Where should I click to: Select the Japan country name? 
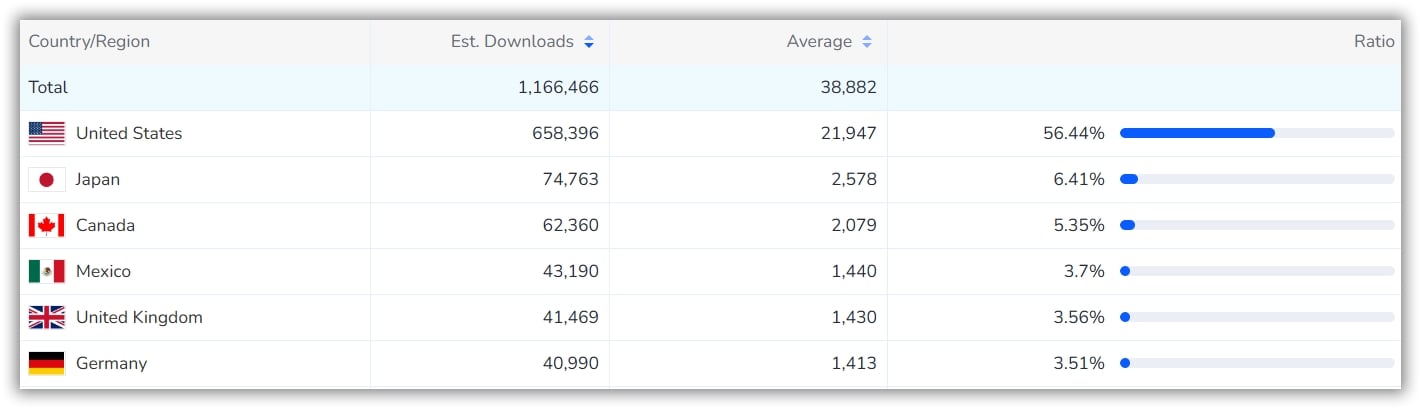click(x=98, y=179)
